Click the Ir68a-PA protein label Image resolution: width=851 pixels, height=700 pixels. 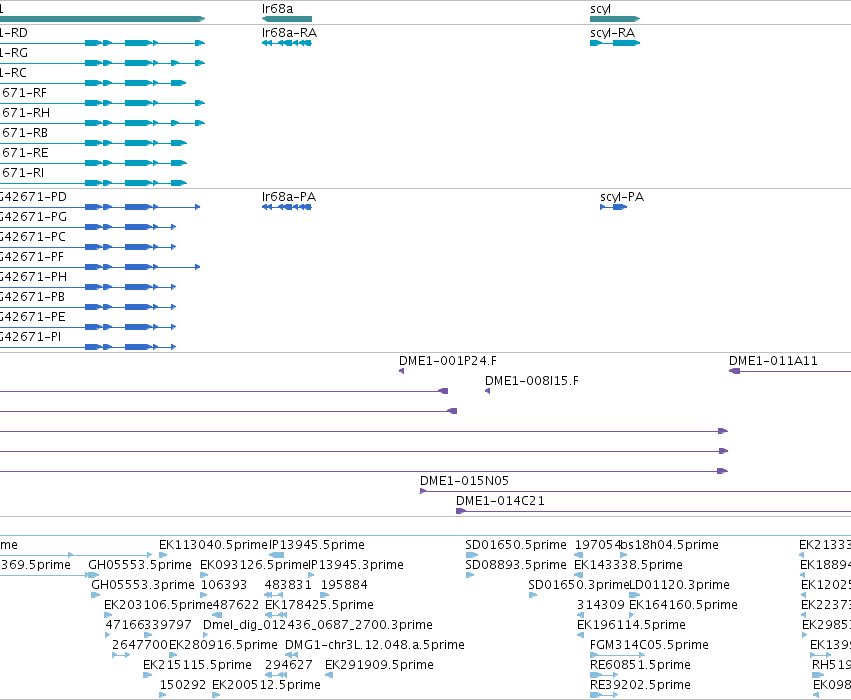(x=289, y=196)
